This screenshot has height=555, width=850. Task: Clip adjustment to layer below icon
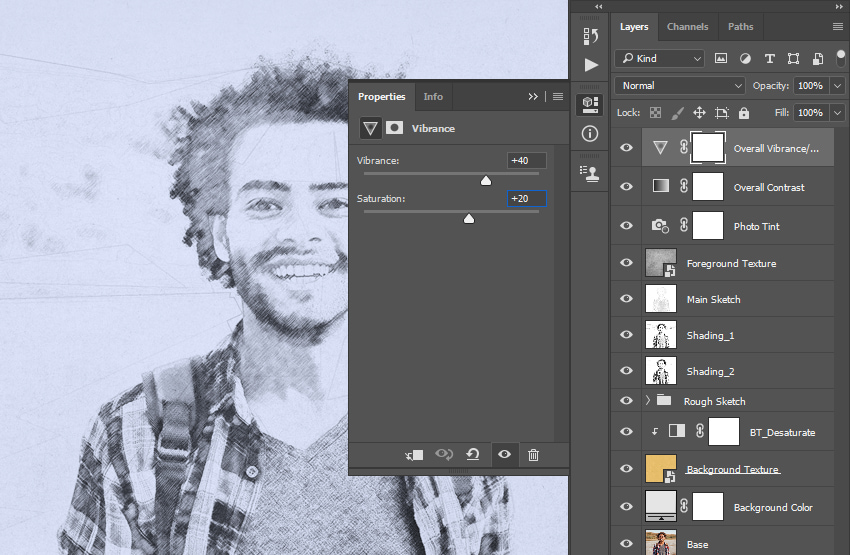[x=414, y=455]
